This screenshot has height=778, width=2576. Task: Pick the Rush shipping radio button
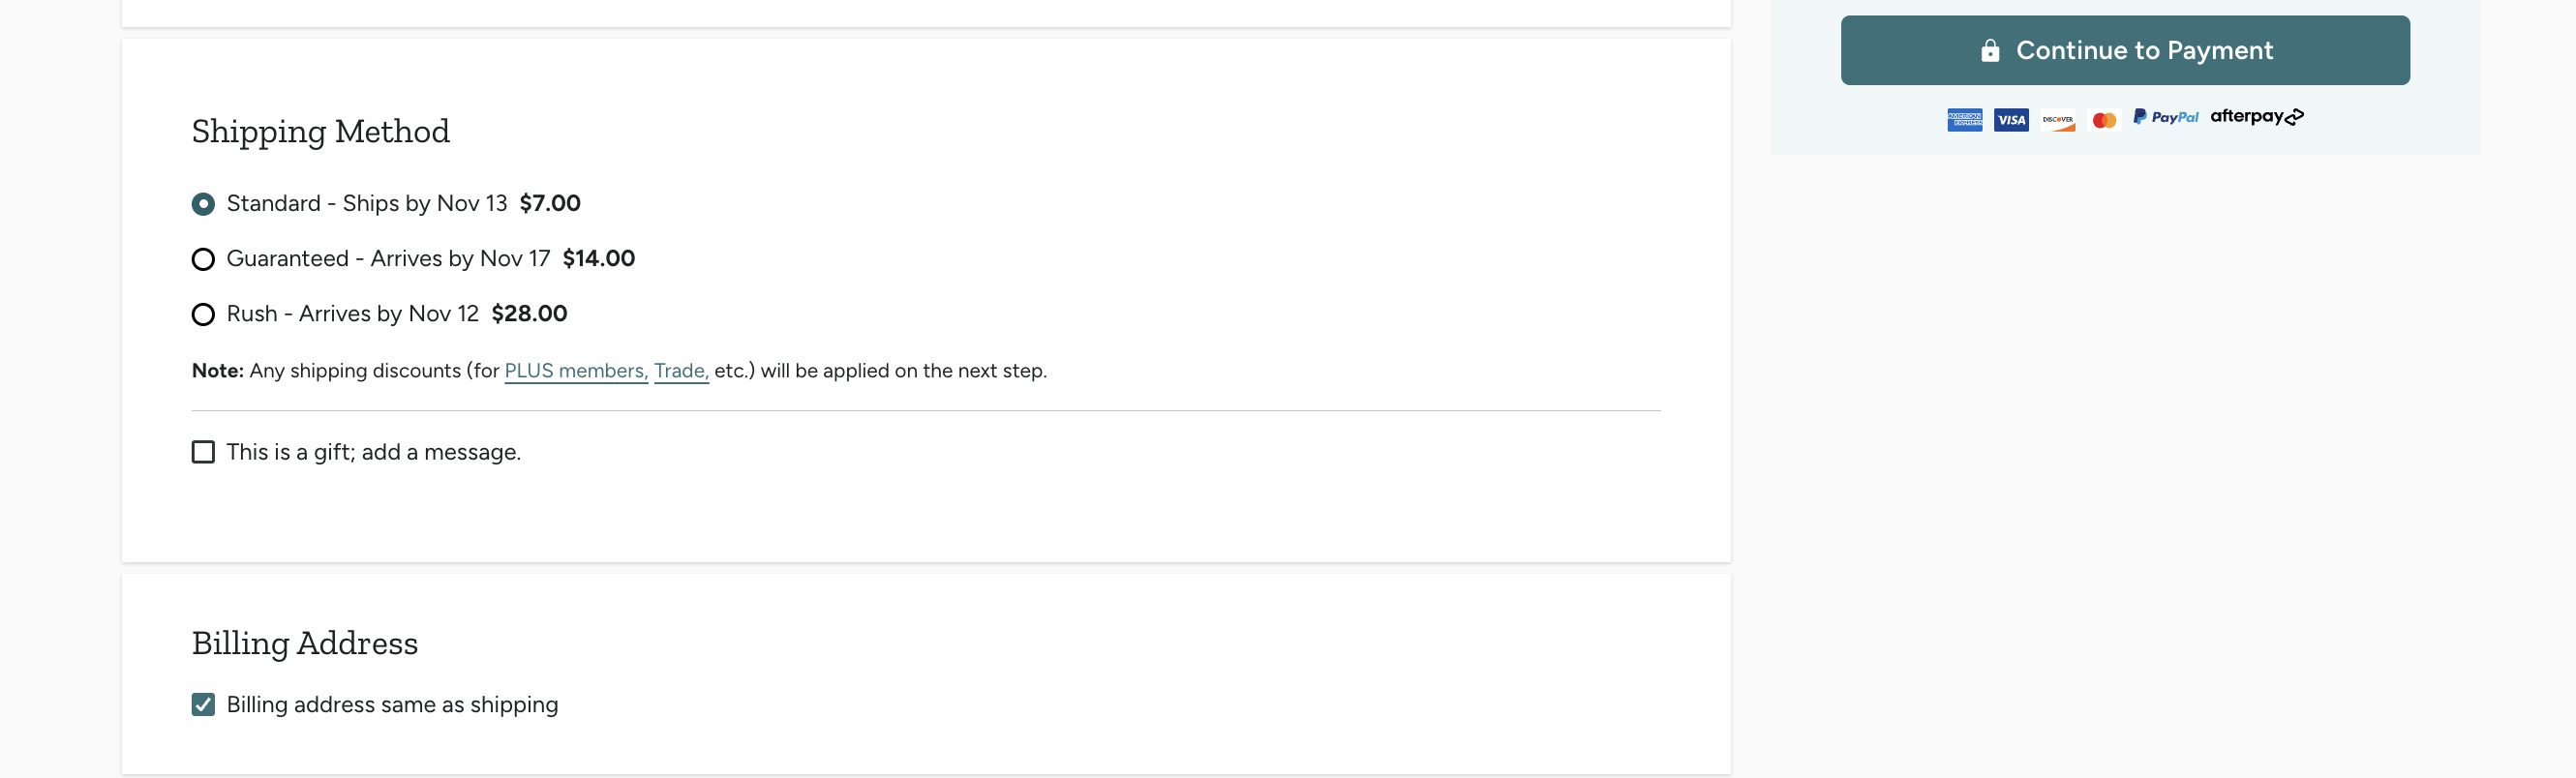coord(203,315)
